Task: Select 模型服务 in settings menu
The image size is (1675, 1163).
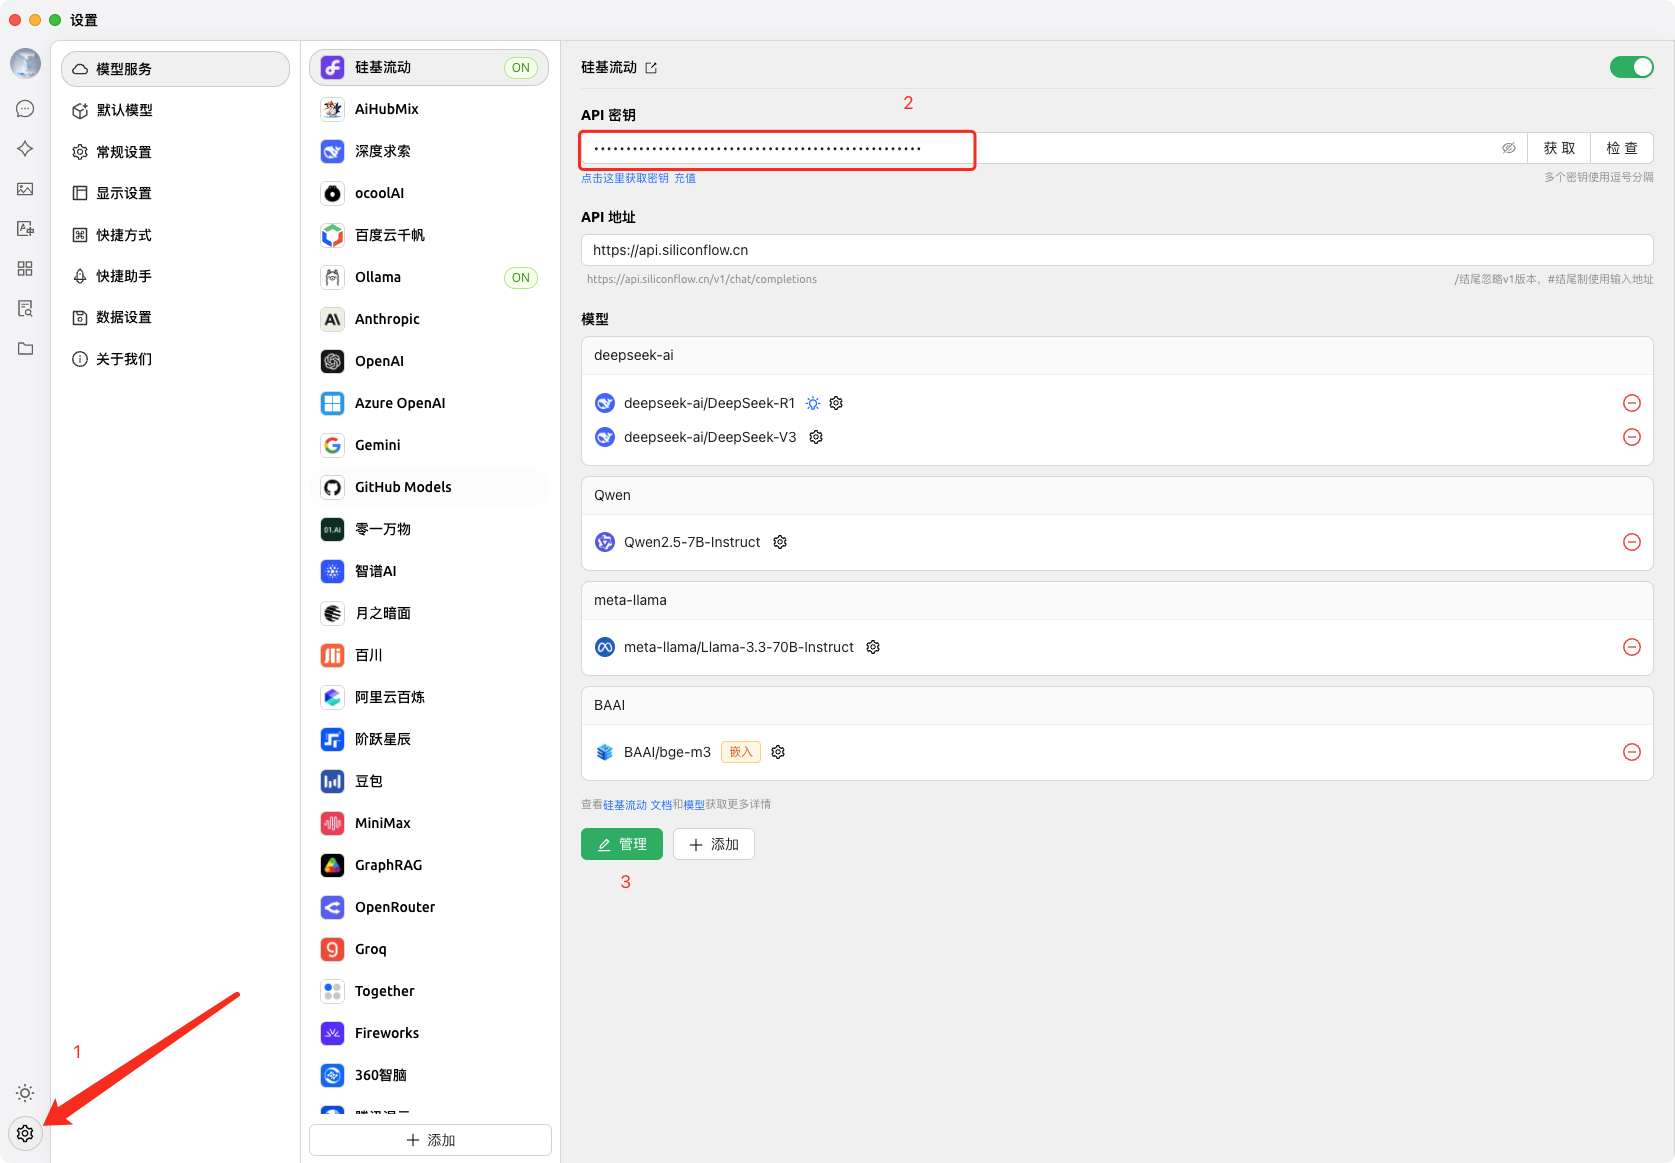Action: tap(176, 69)
